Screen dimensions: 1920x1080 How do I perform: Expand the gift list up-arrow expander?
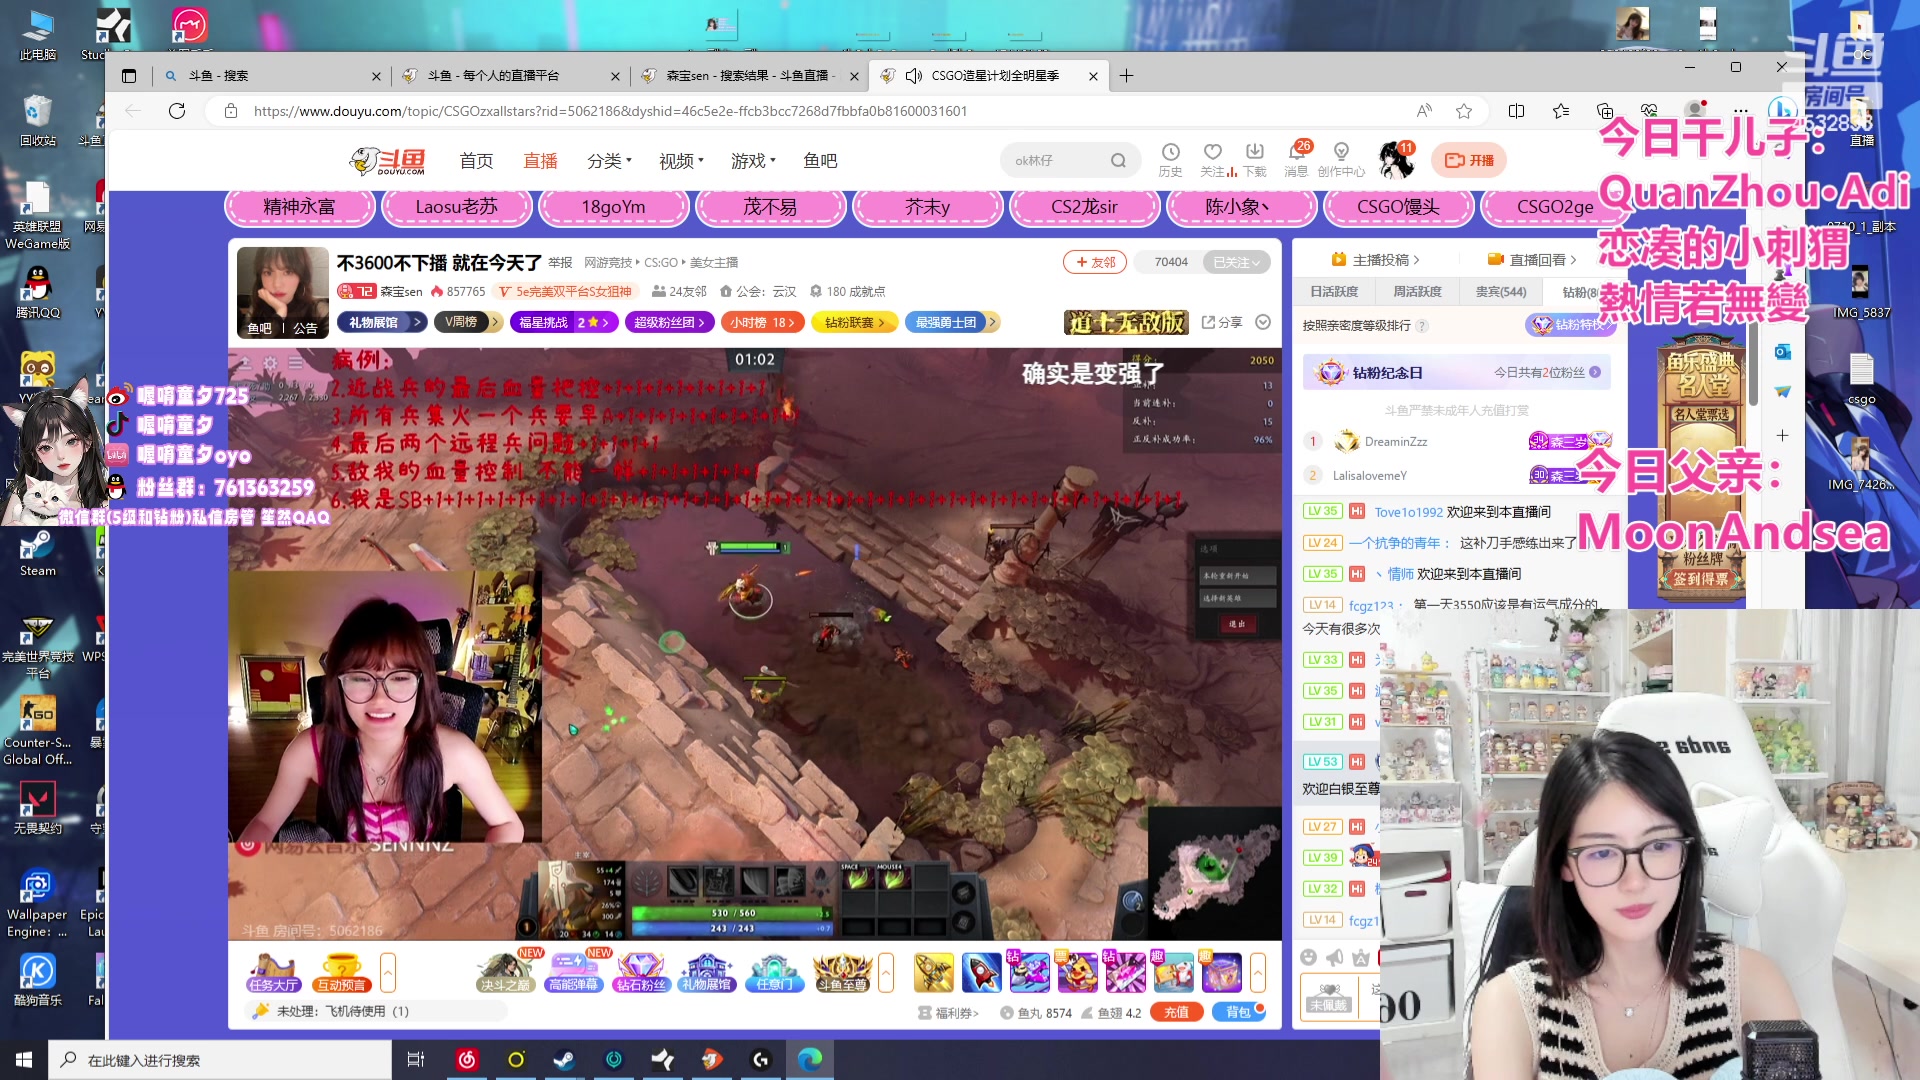(x=1258, y=972)
